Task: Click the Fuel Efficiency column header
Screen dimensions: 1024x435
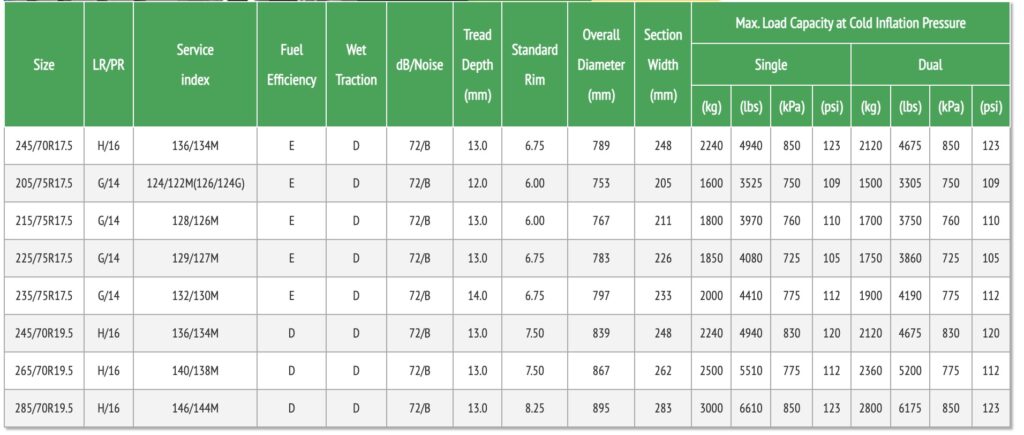Action: pyautogui.click(x=291, y=65)
